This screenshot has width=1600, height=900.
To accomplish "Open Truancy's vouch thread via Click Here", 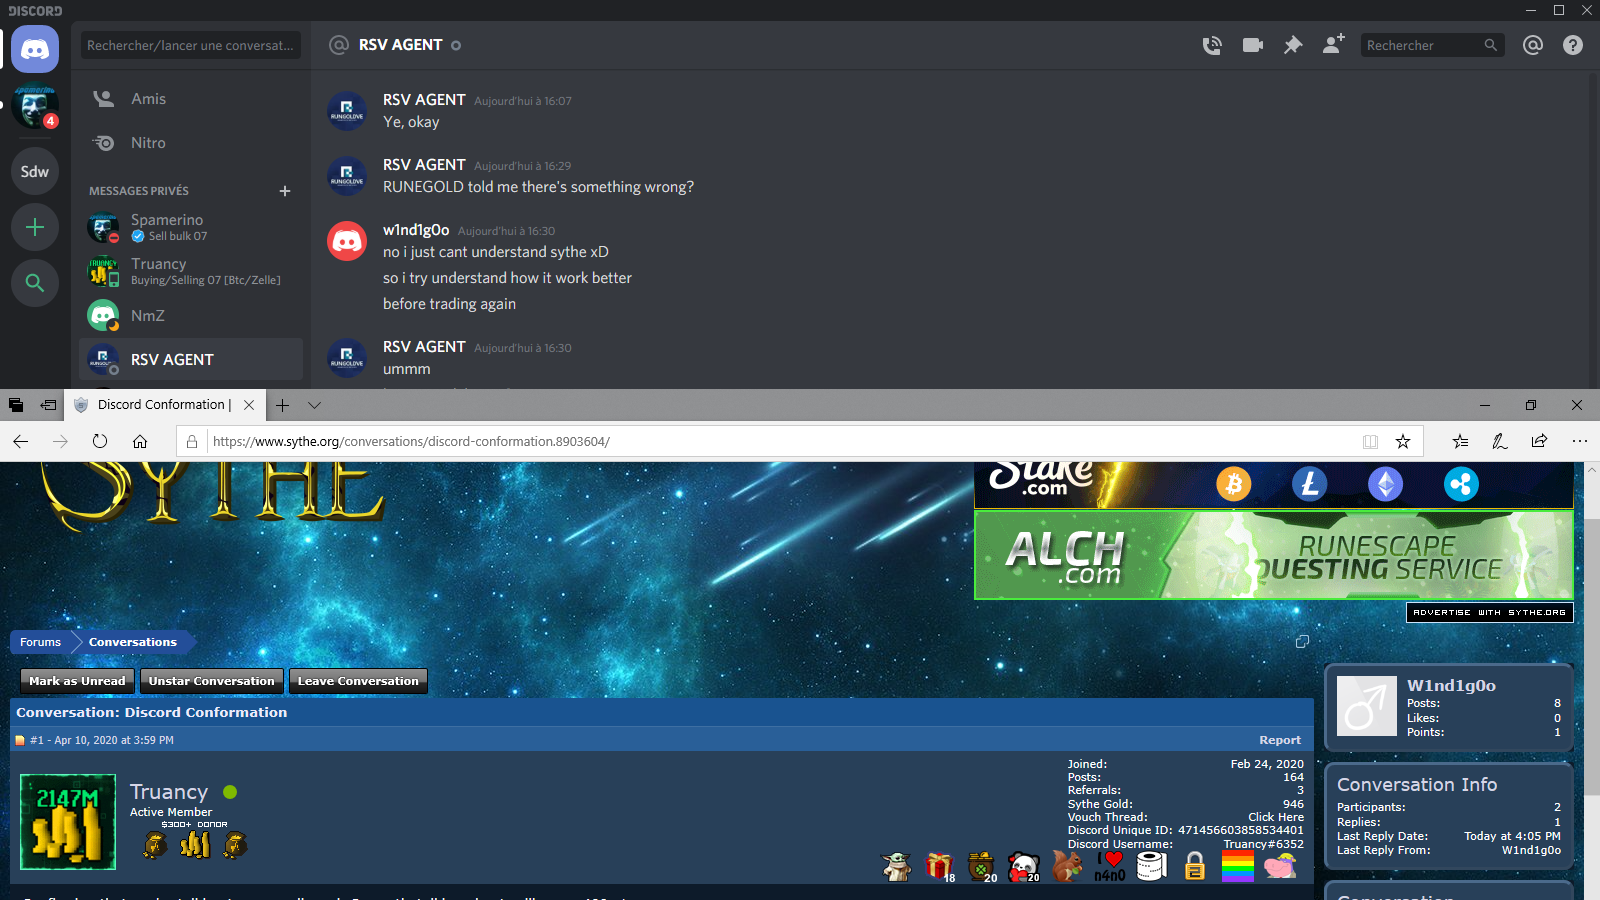I will pos(1276,817).
